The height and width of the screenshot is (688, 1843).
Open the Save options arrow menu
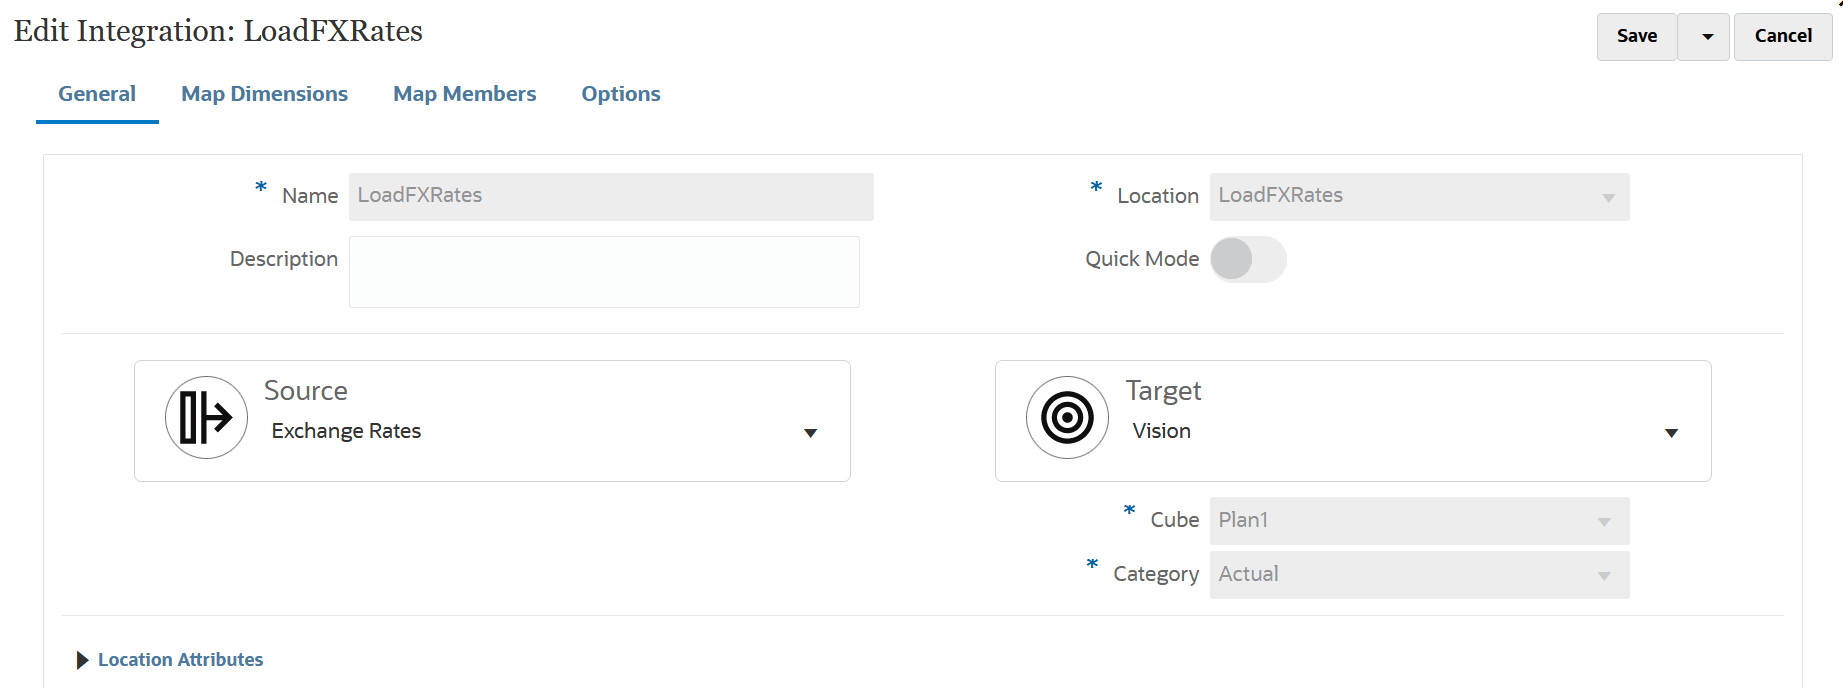pos(1707,37)
